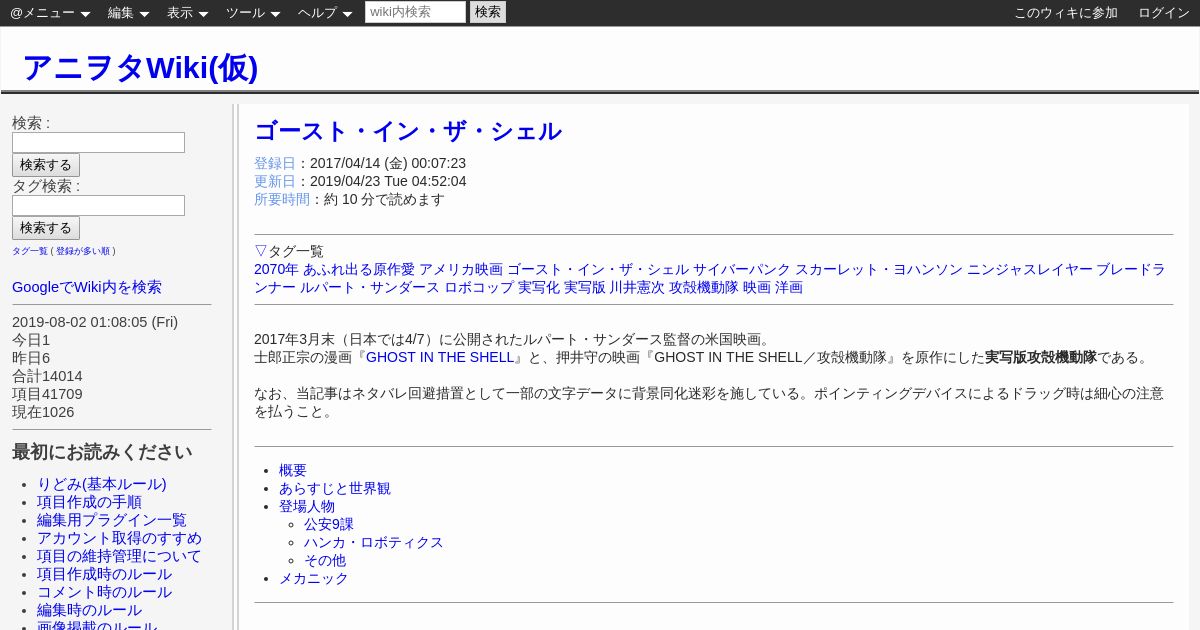Focus the タグ検索 text field

pos(98,205)
